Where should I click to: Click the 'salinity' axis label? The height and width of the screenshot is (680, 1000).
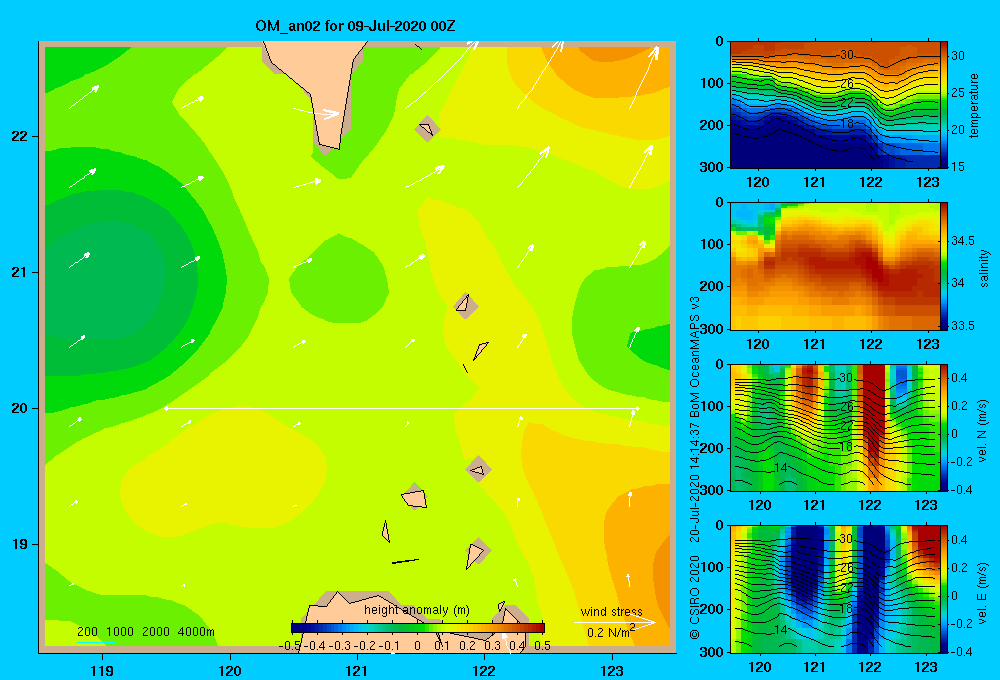pos(983,268)
